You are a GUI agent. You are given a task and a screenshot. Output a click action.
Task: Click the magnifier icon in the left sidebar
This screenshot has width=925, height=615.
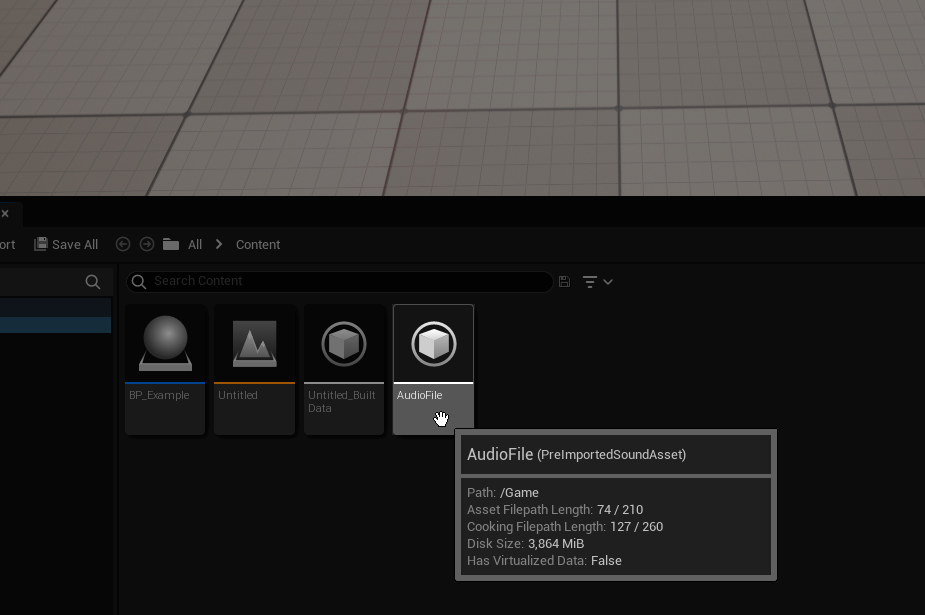pos(93,281)
